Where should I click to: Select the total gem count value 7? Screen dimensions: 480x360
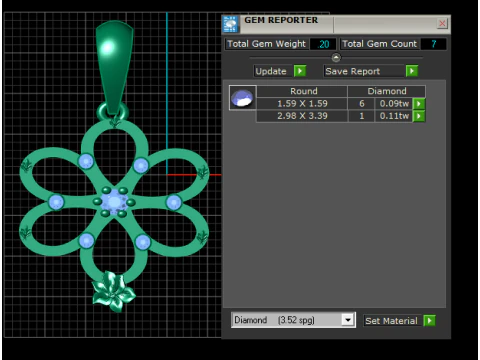pyautogui.click(x=433, y=44)
